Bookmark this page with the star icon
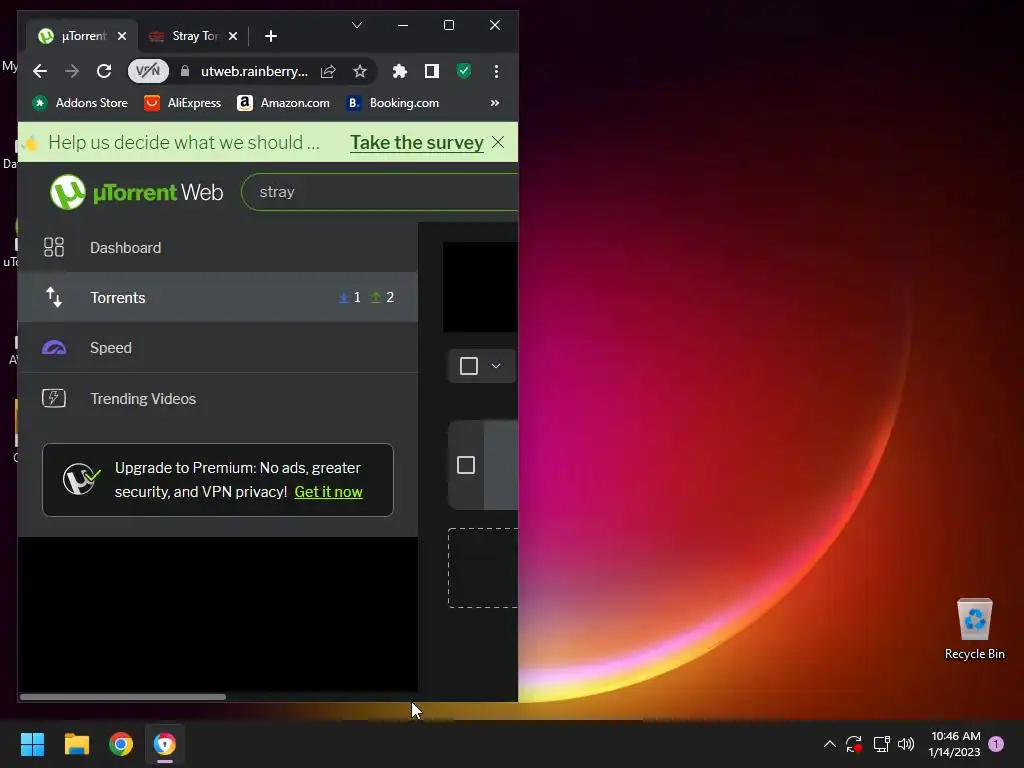This screenshot has width=1024, height=768. [x=360, y=71]
